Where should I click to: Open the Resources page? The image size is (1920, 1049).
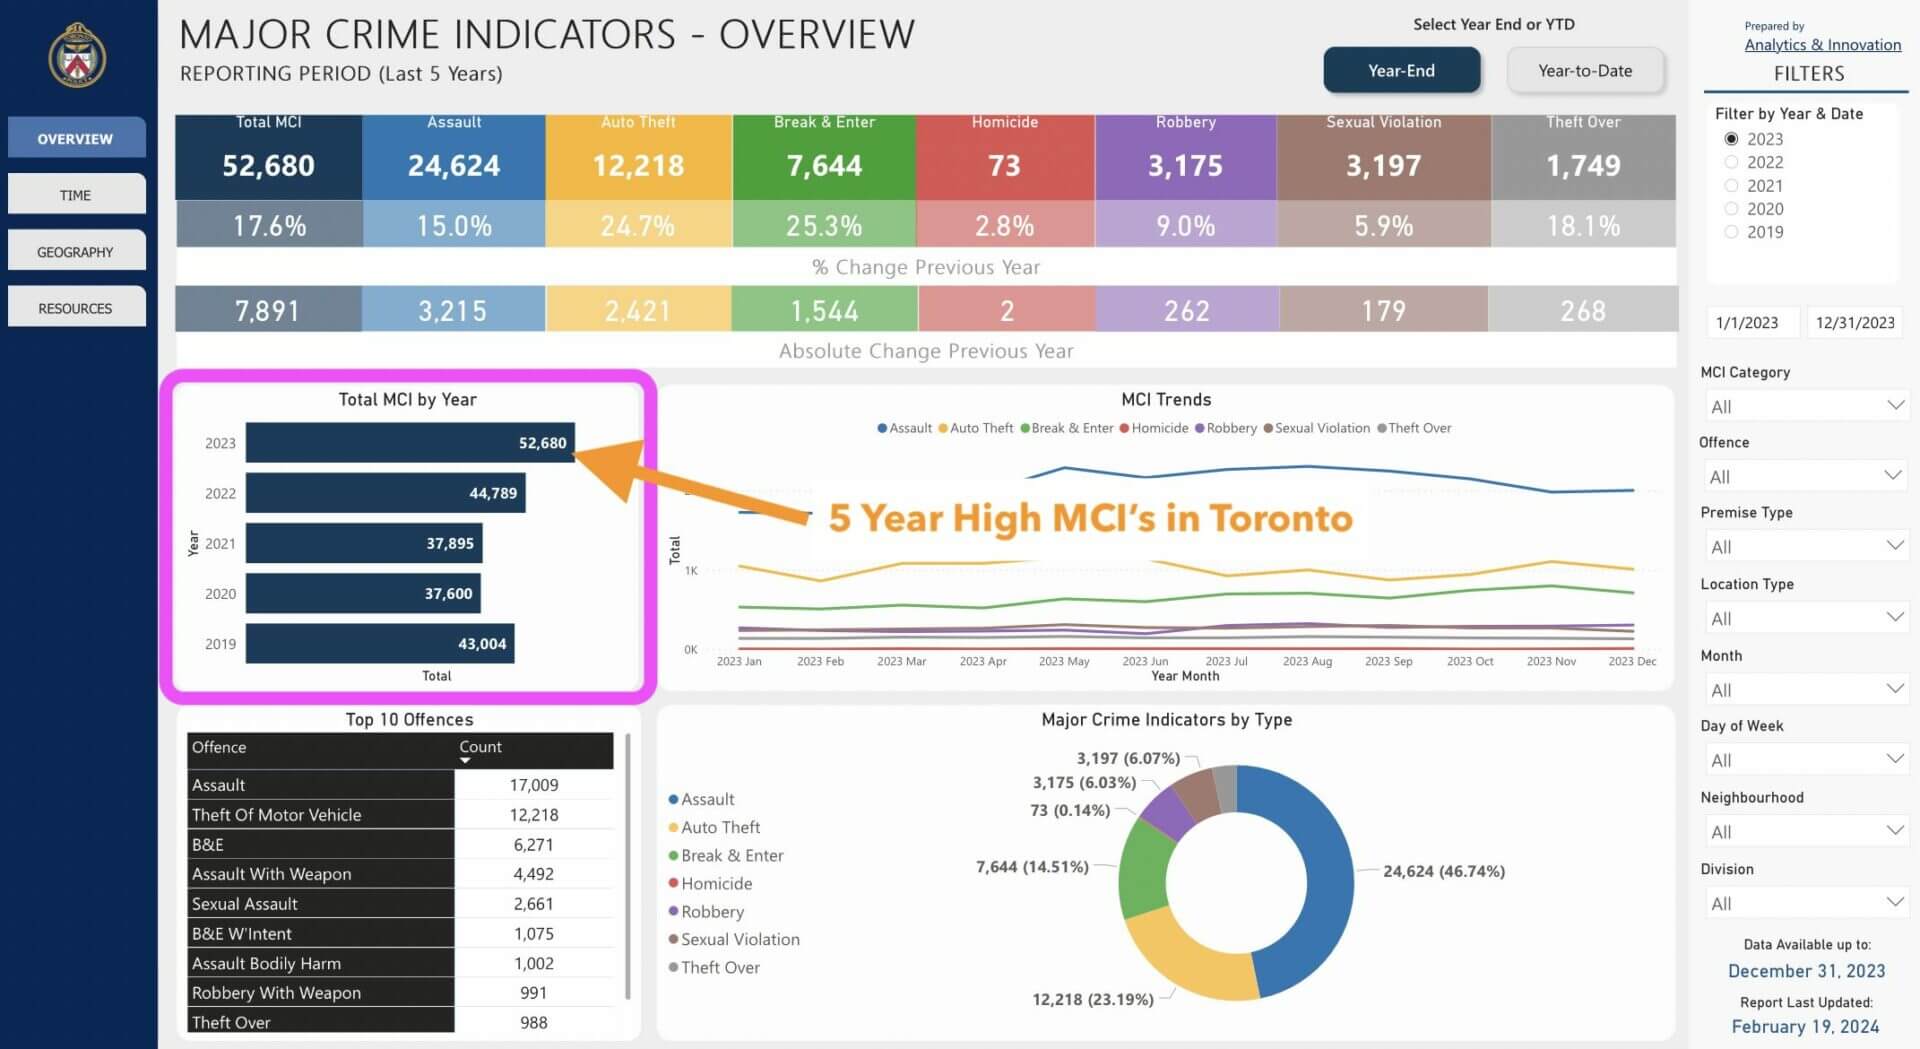point(76,307)
